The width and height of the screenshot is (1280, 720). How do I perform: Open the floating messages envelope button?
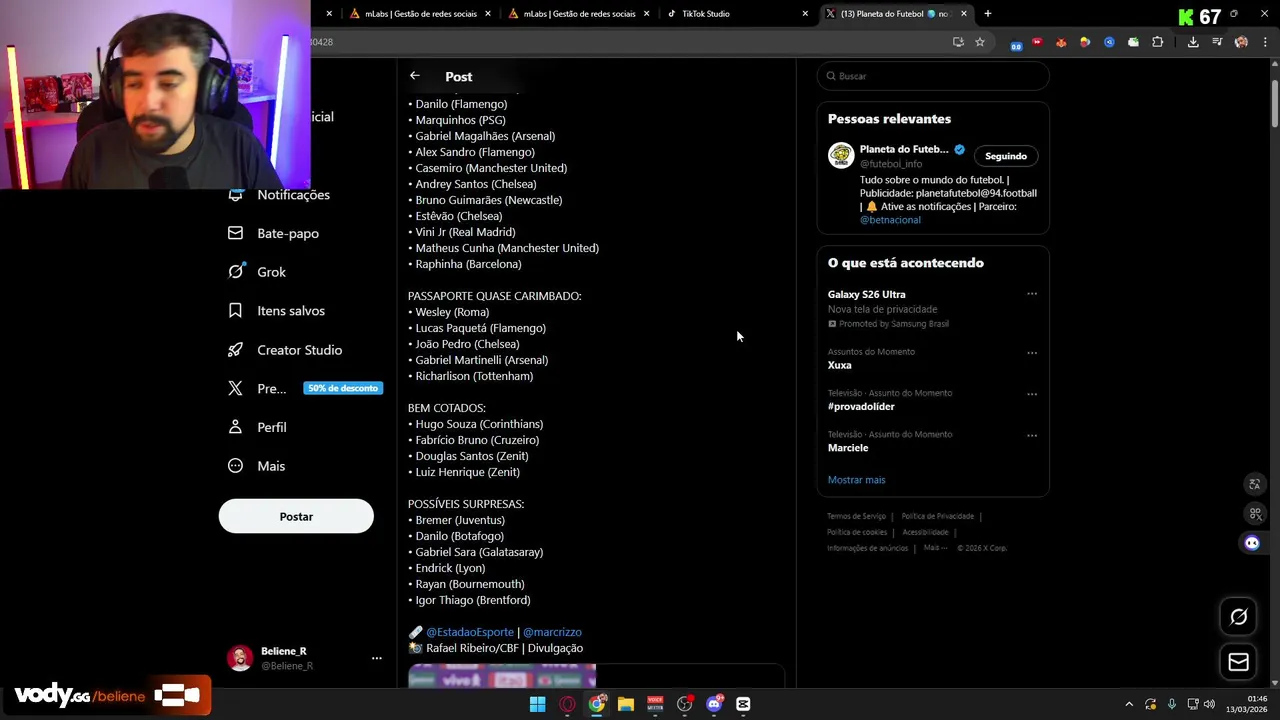click(x=1238, y=662)
